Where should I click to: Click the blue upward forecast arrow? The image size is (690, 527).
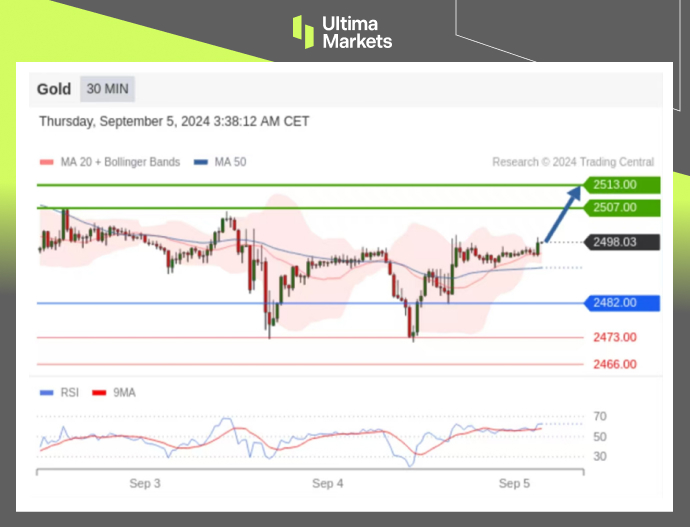tap(562, 212)
